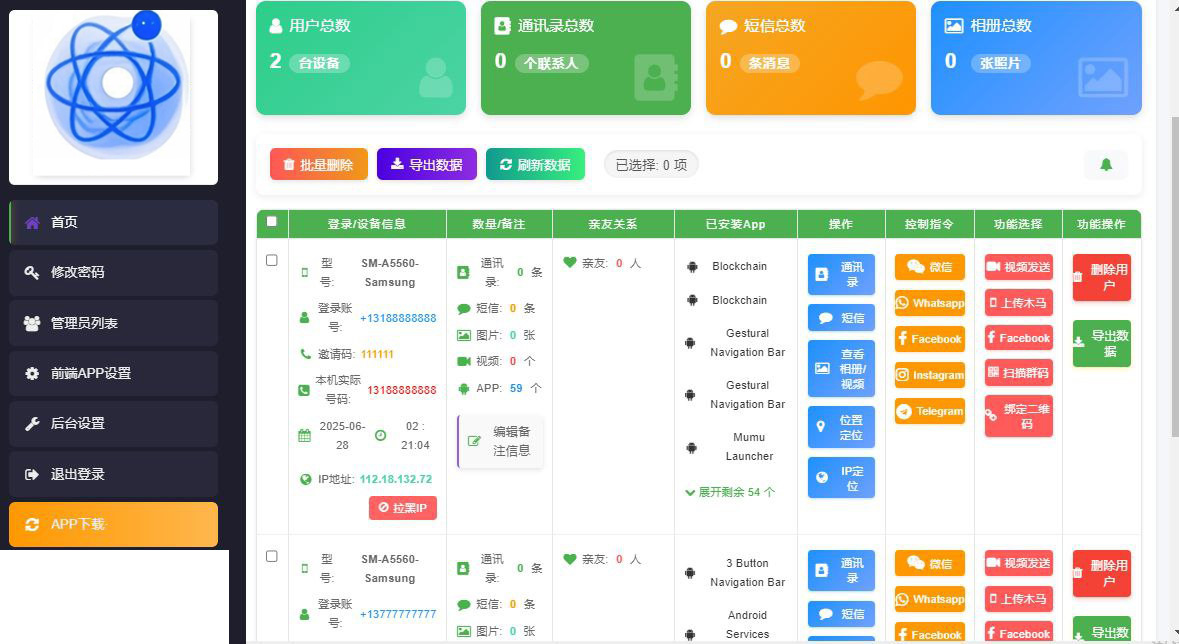The image size is (1179, 644).
Task: Expand 展开剩余 54 个 app list
Action: coord(730,492)
